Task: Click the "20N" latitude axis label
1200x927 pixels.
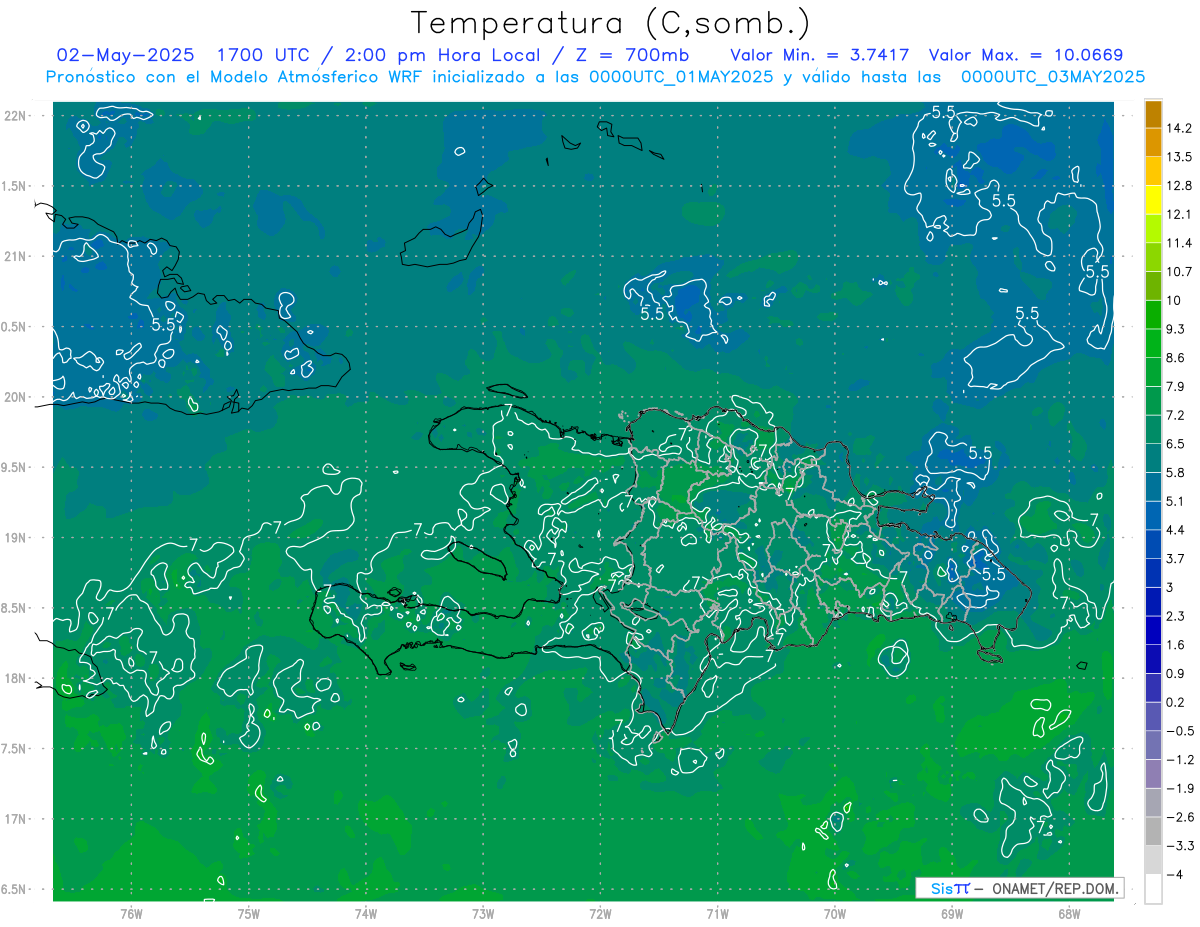Action: coord(15,397)
